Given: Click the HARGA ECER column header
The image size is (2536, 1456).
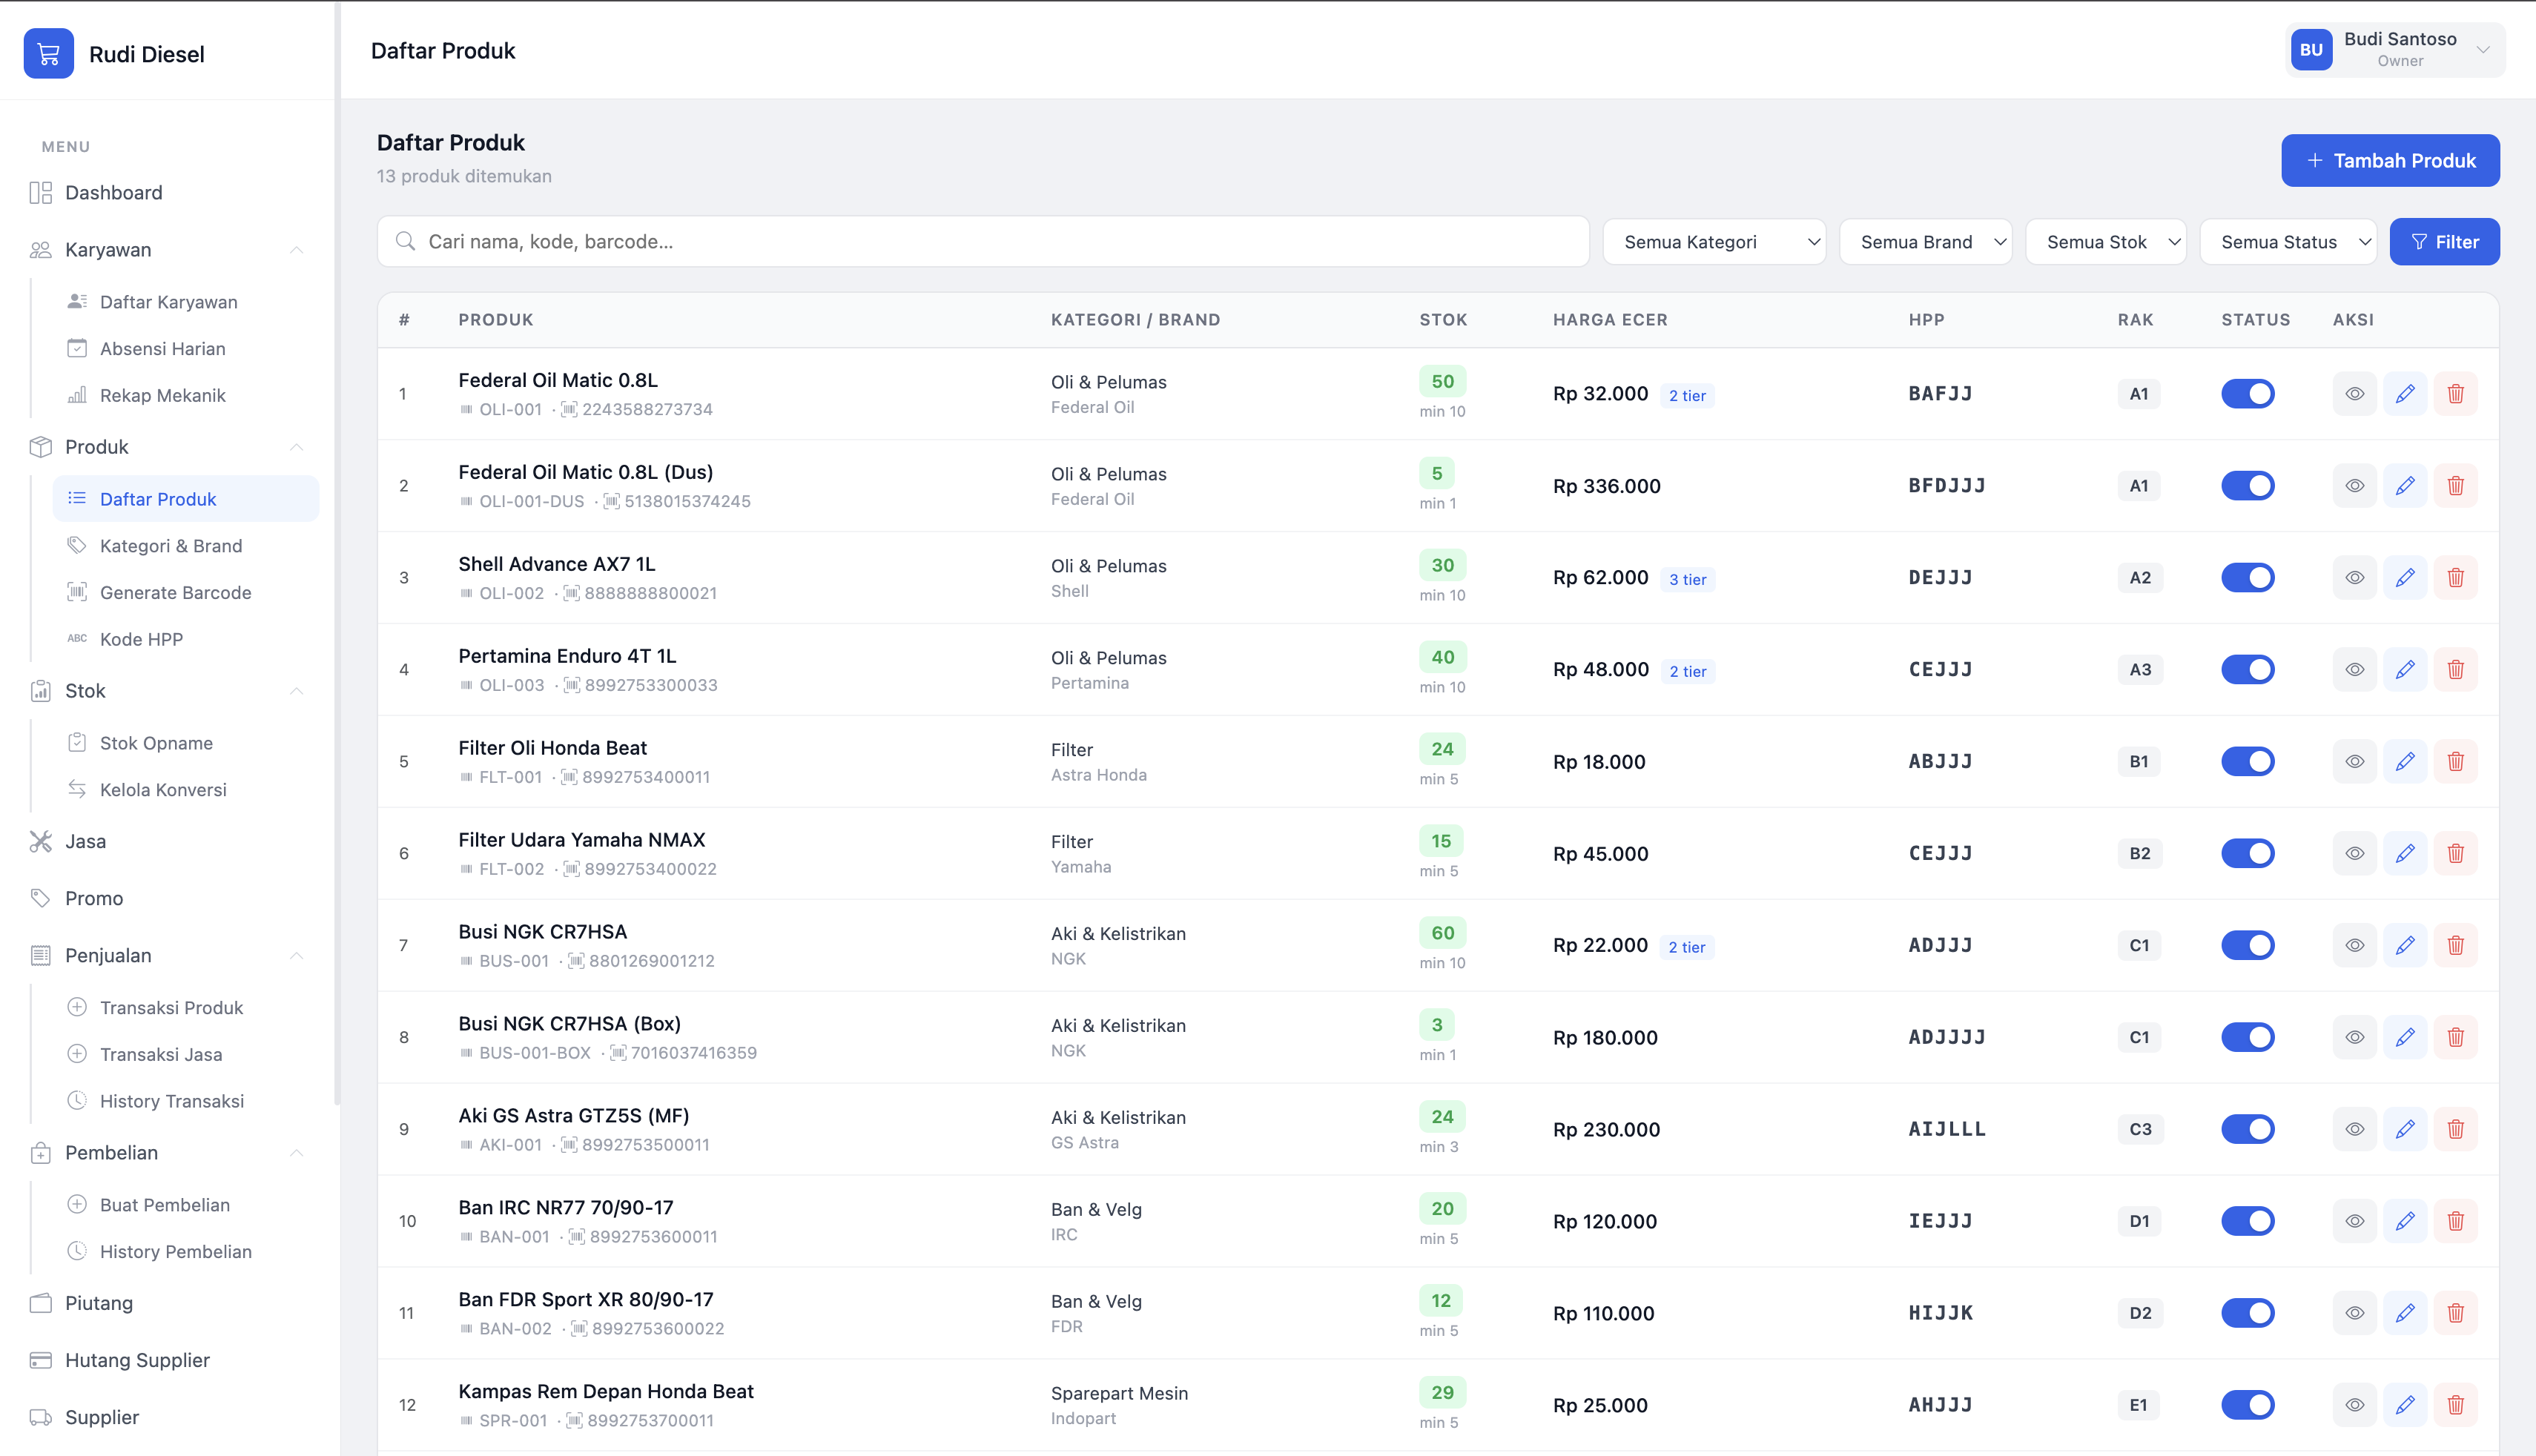Looking at the screenshot, I should click(1610, 320).
